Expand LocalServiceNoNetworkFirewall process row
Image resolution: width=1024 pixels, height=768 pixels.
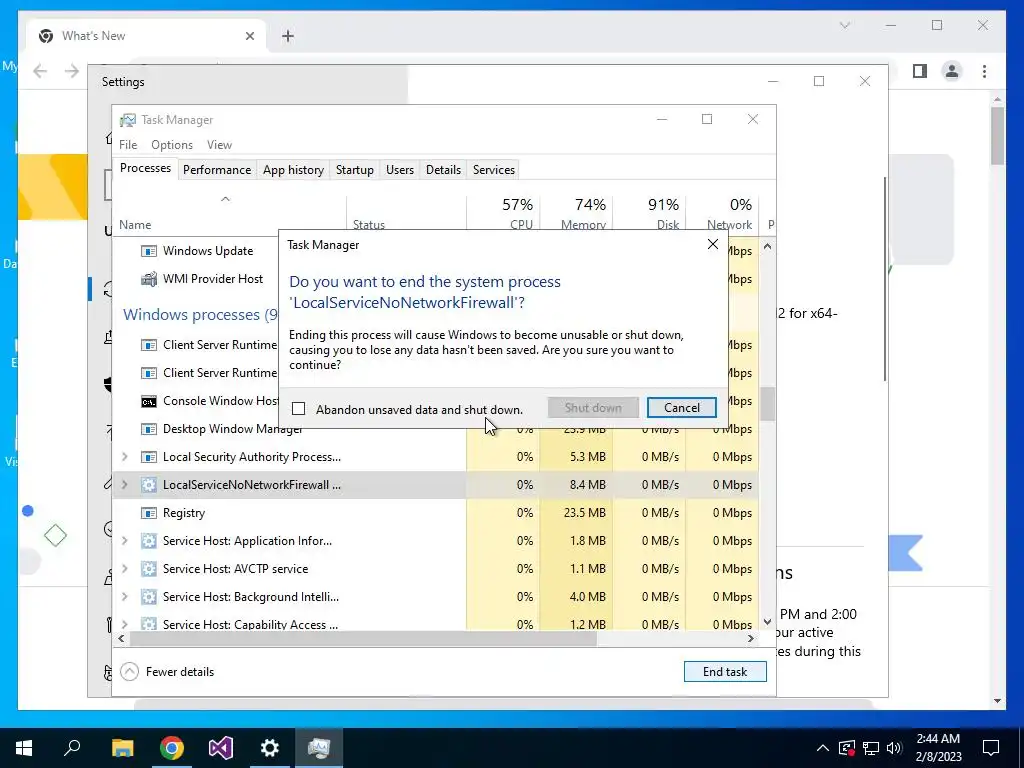point(125,485)
